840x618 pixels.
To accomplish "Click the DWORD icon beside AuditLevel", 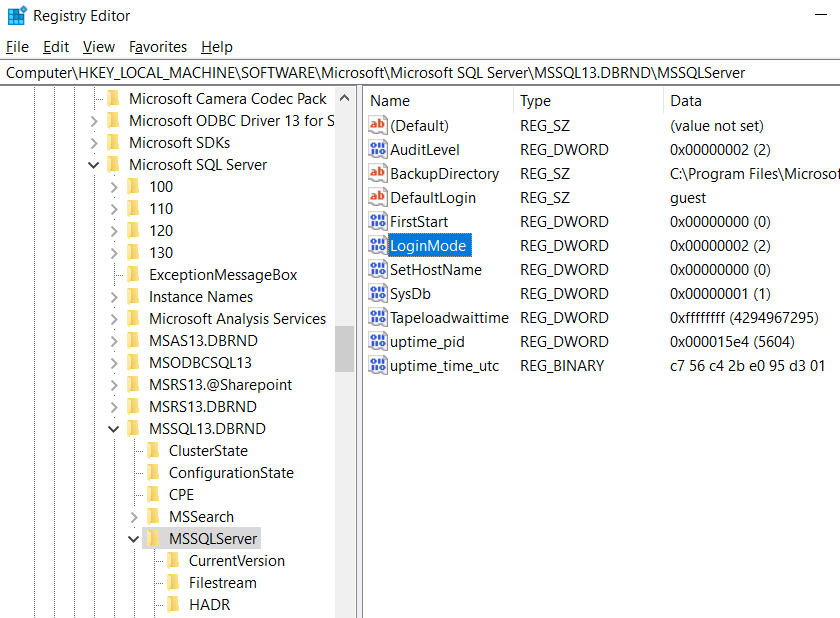I will [x=378, y=149].
